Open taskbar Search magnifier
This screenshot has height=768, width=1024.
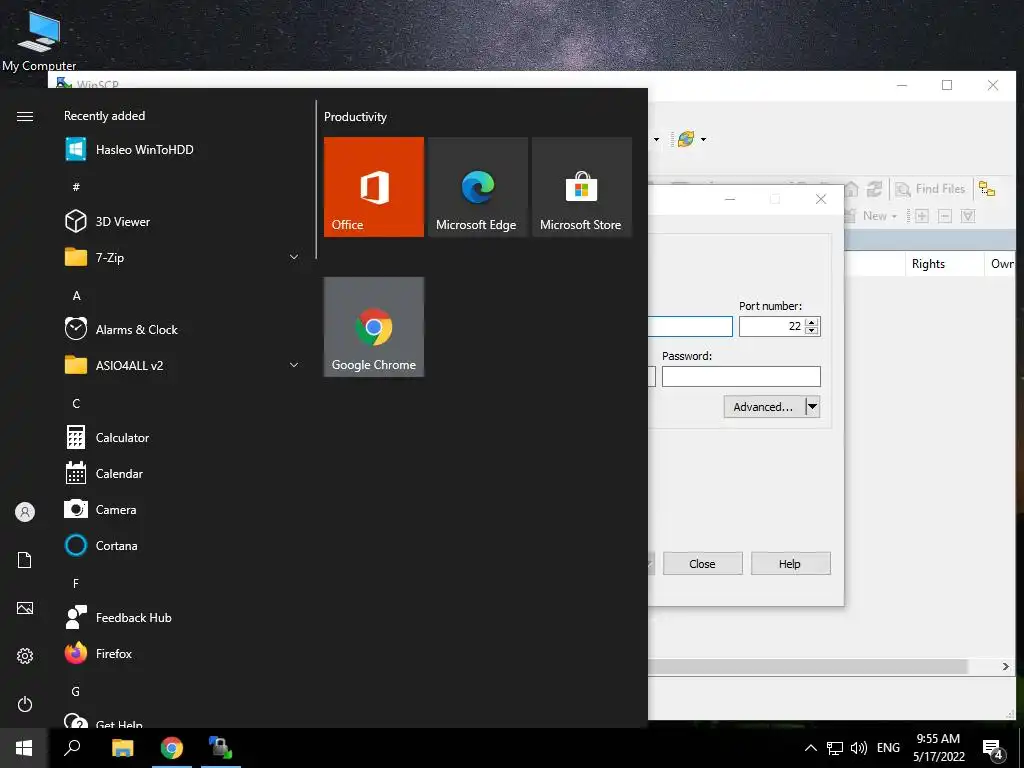pyautogui.click(x=72, y=748)
